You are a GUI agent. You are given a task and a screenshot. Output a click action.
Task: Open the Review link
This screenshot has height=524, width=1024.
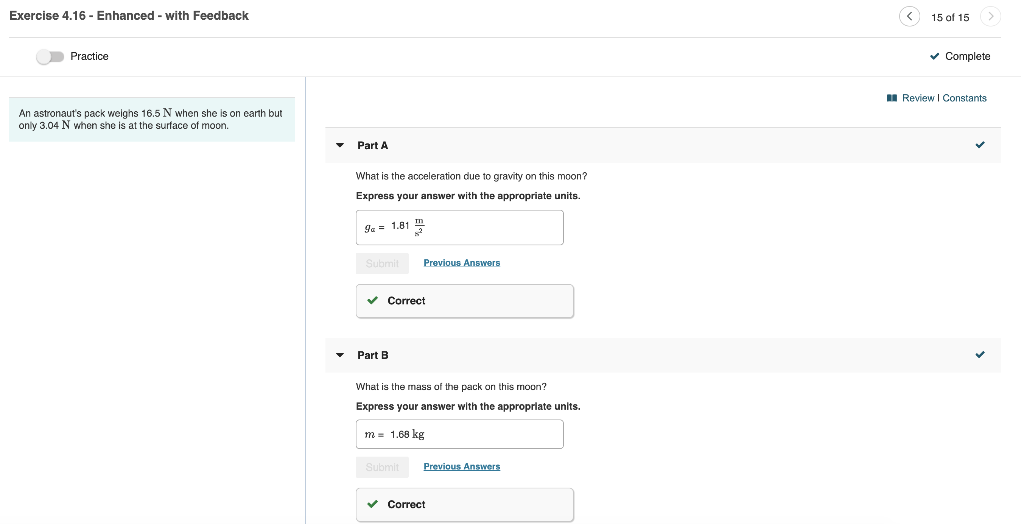(918, 98)
